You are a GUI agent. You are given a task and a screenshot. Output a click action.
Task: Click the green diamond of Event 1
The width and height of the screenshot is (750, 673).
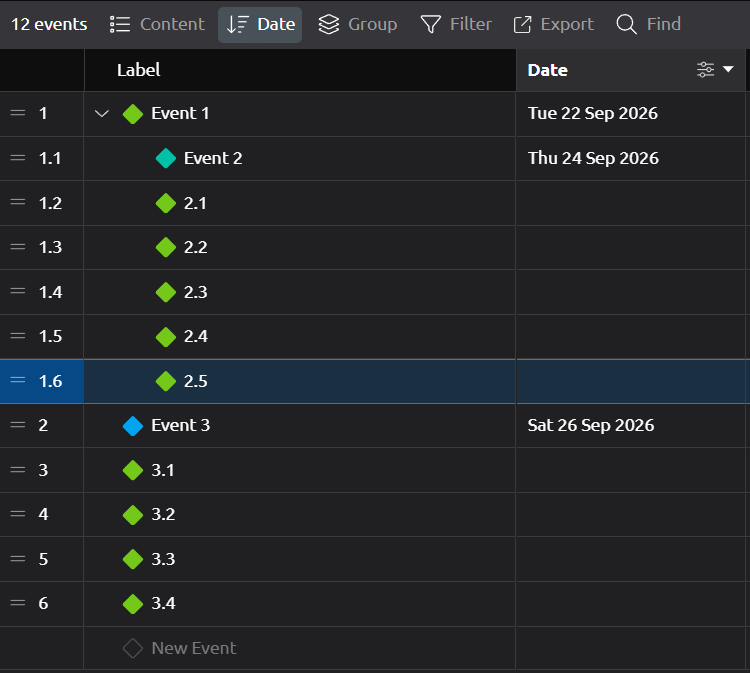tap(133, 114)
